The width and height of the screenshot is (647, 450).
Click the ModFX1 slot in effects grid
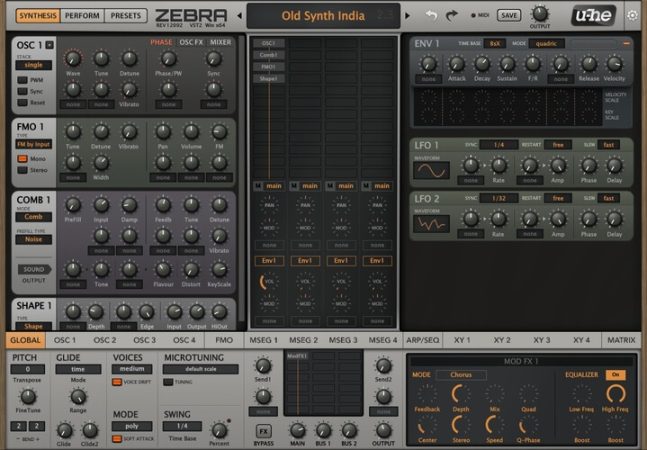(x=297, y=356)
